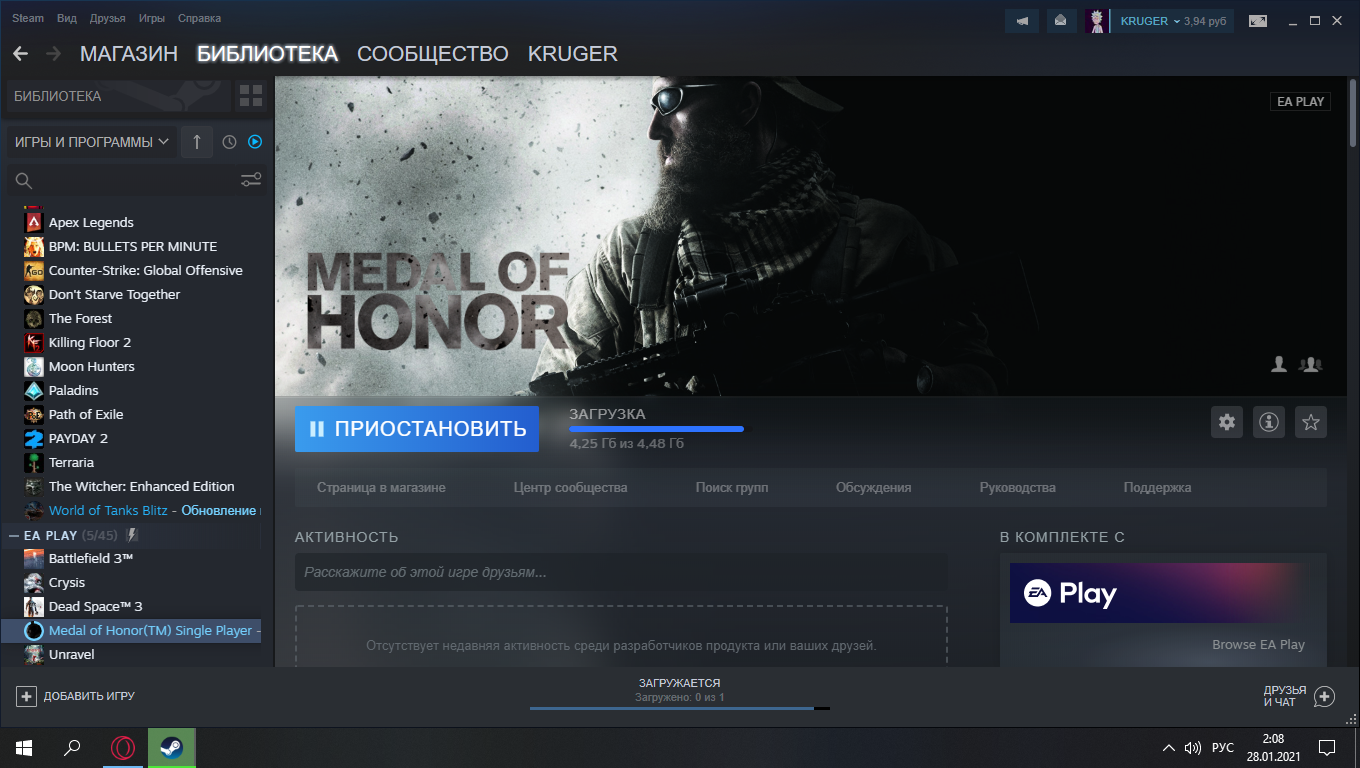Open advanced filter sliders icon
The image size is (1360, 768).
point(251,180)
